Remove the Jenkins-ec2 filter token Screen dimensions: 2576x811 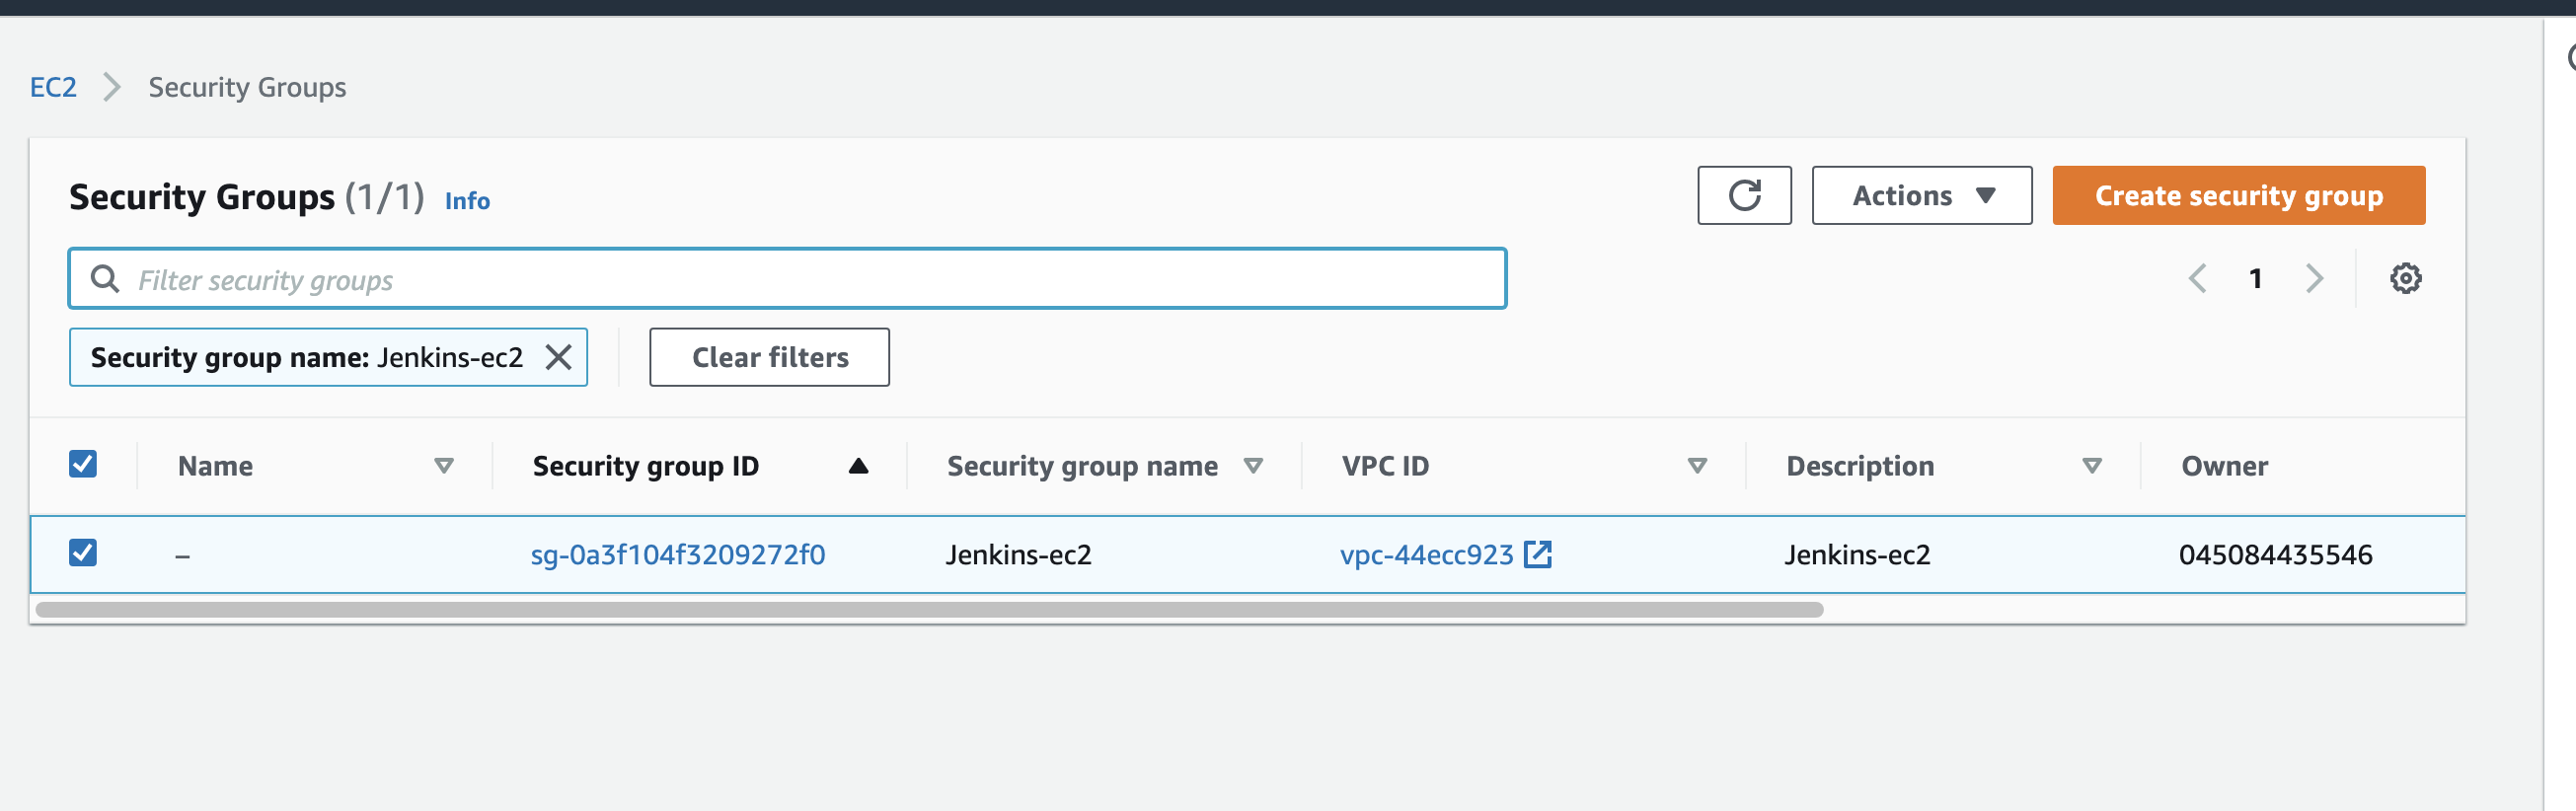pyautogui.click(x=558, y=357)
